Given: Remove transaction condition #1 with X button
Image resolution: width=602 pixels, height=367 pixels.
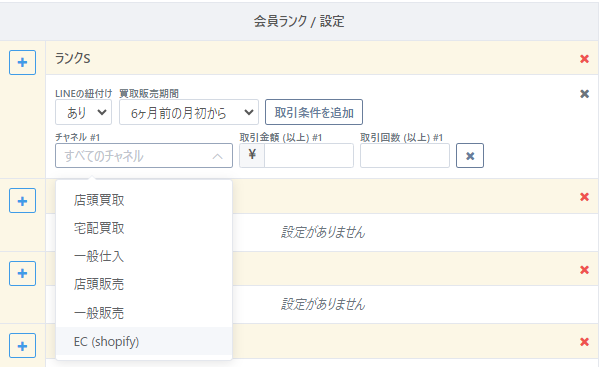Looking at the screenshot, I should [470, 156].
